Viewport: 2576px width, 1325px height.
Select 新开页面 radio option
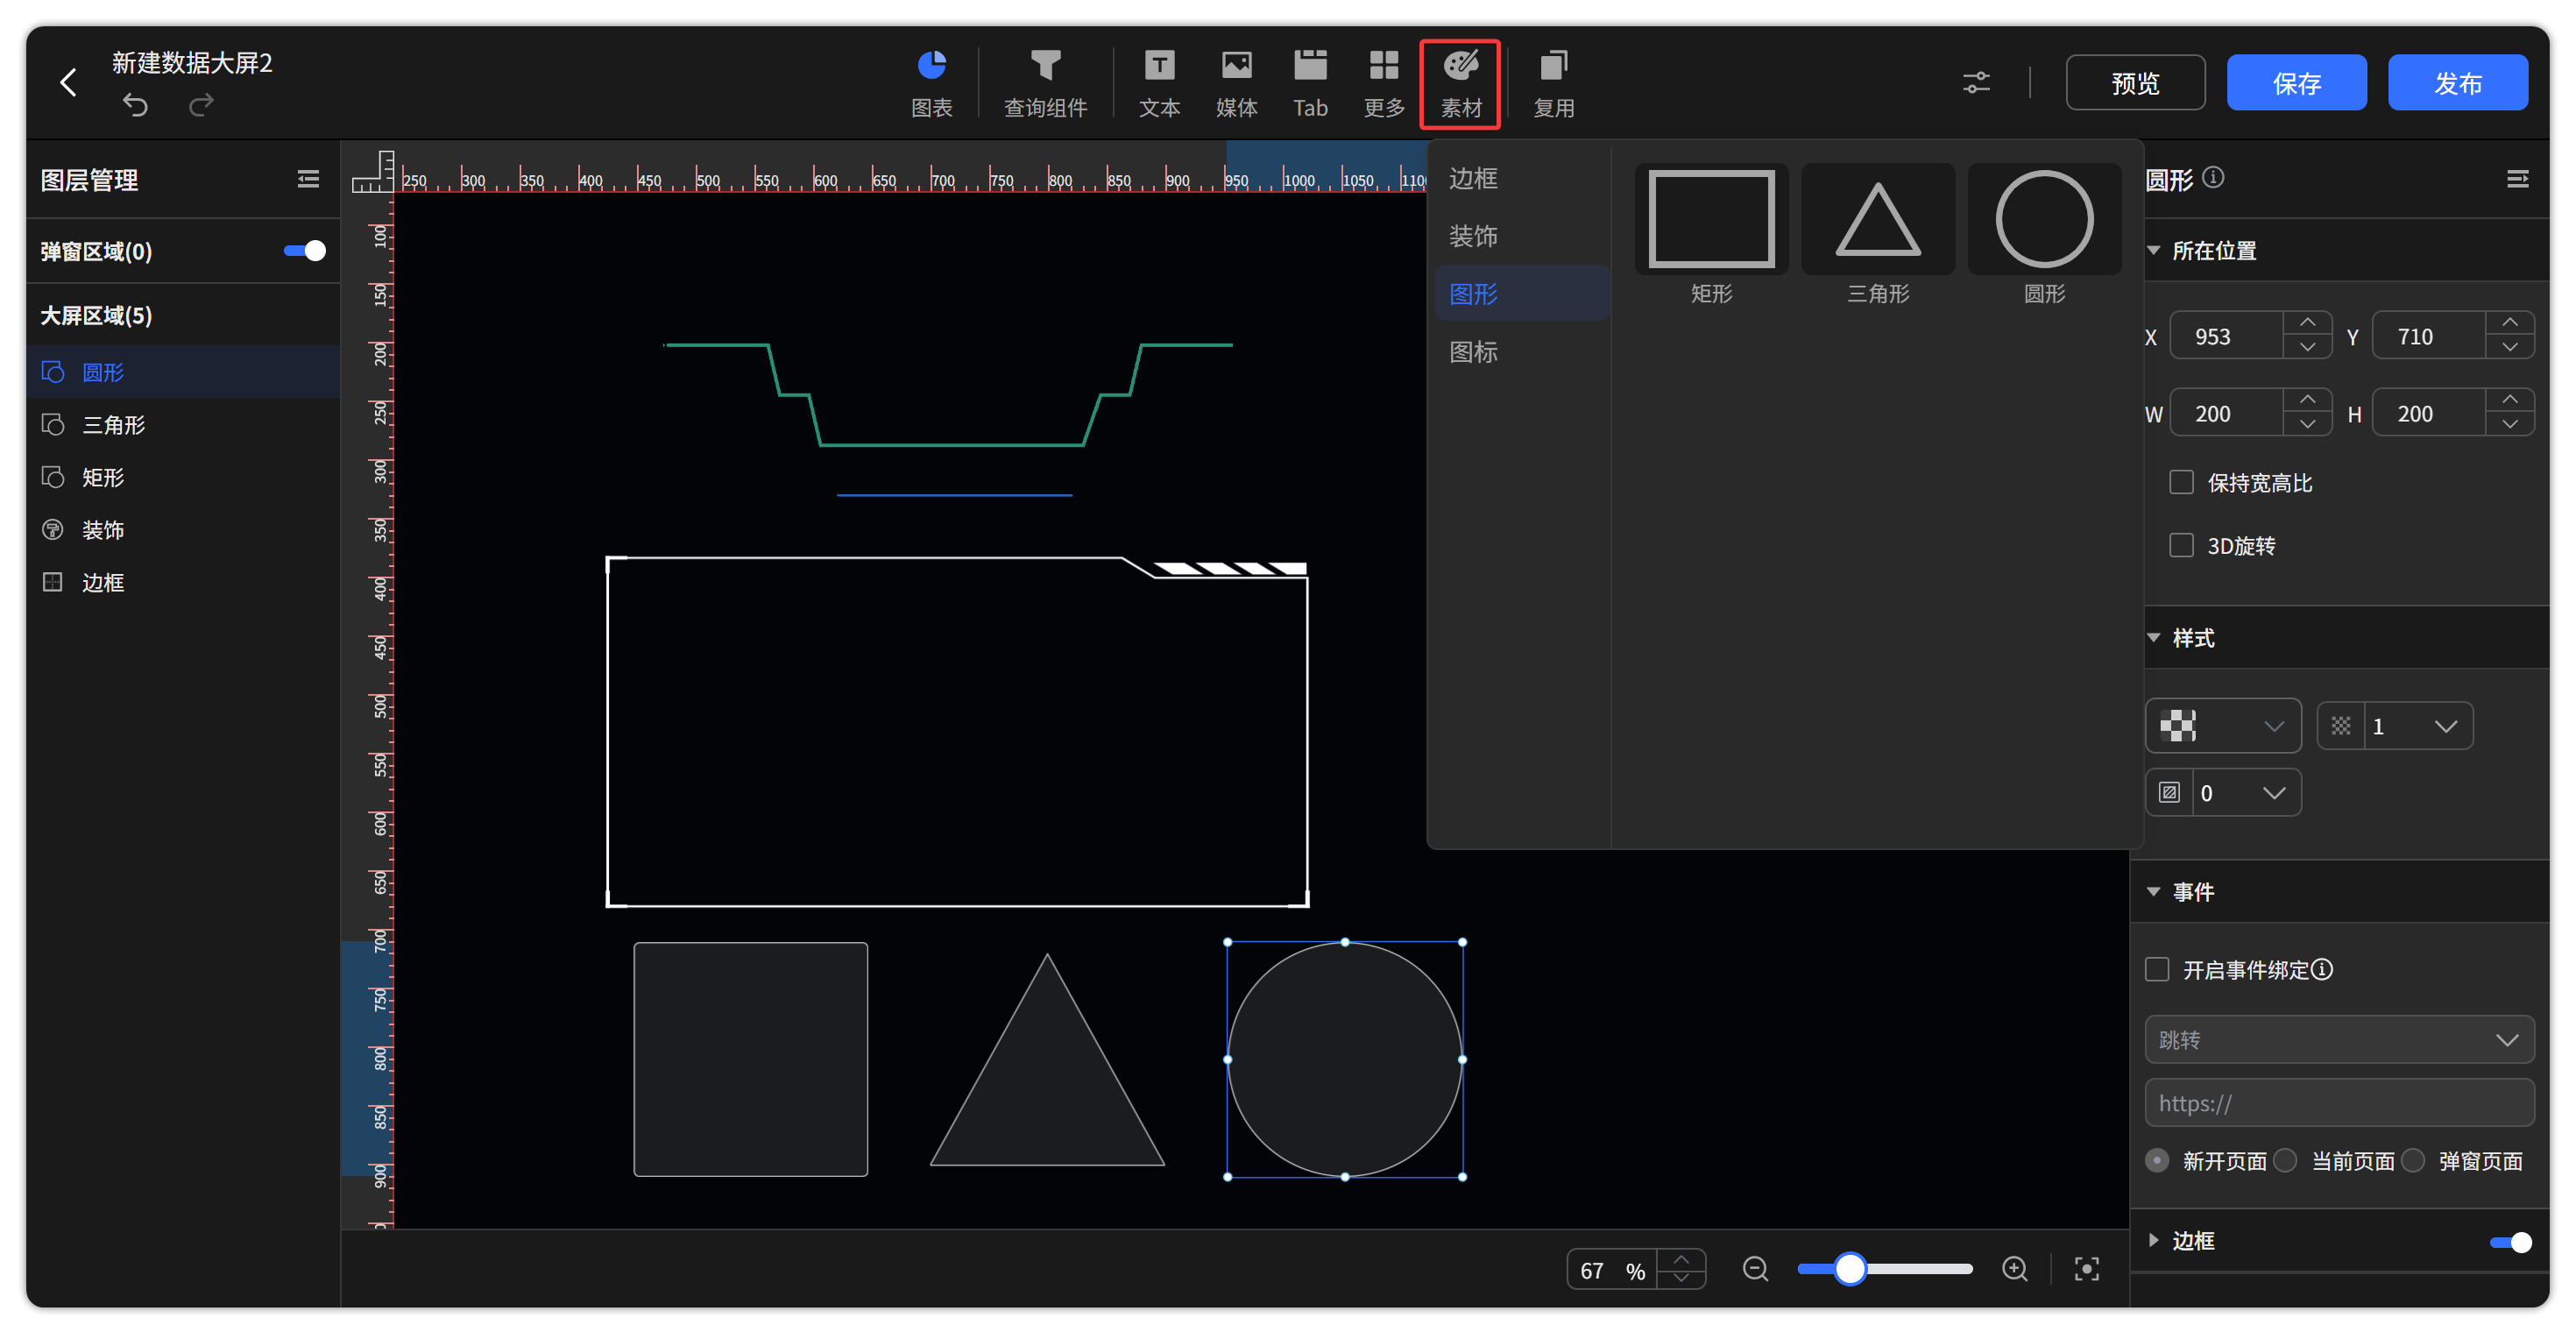tap(2157, 1160)
